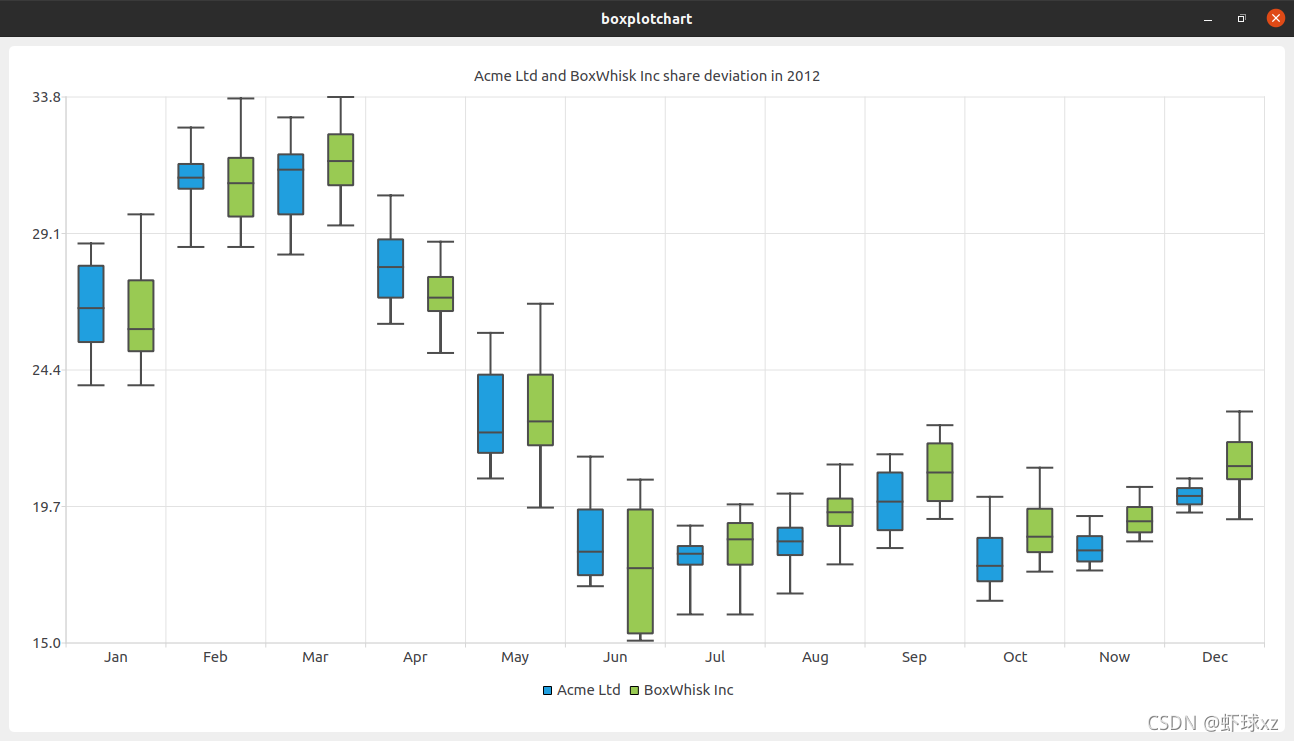This screenshot has height=741, width=1294.
Task: Select the blue Acme Ltd box for May
Action: click(x=491, y=413)
